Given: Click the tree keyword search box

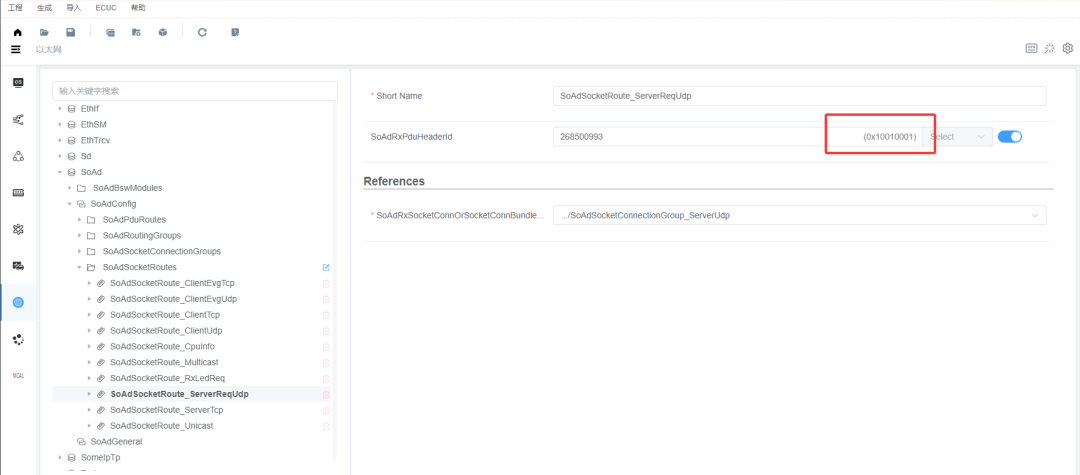Looking at the screenshot, I should (195, 91).
